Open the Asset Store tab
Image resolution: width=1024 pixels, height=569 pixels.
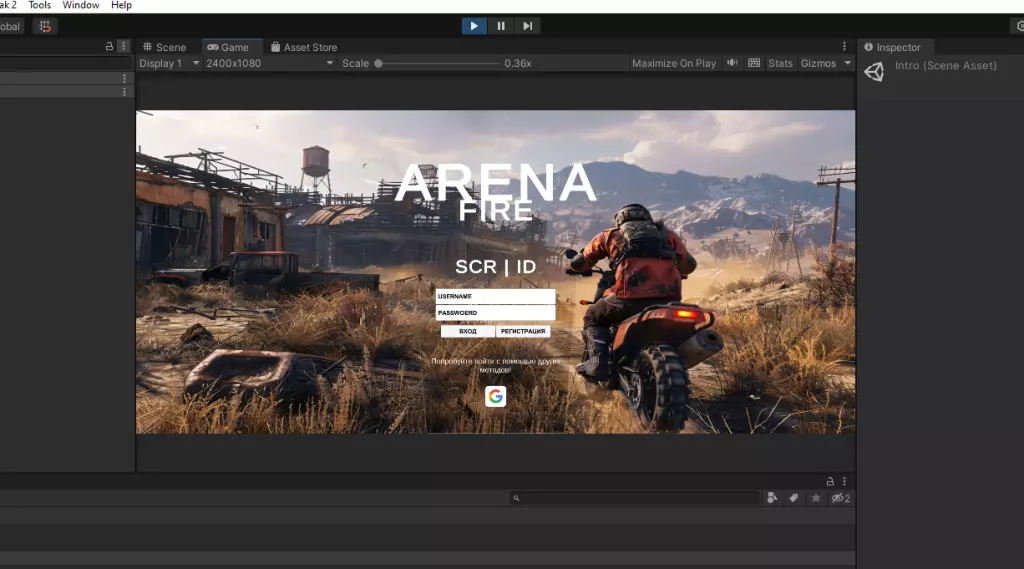click(304, 47)
